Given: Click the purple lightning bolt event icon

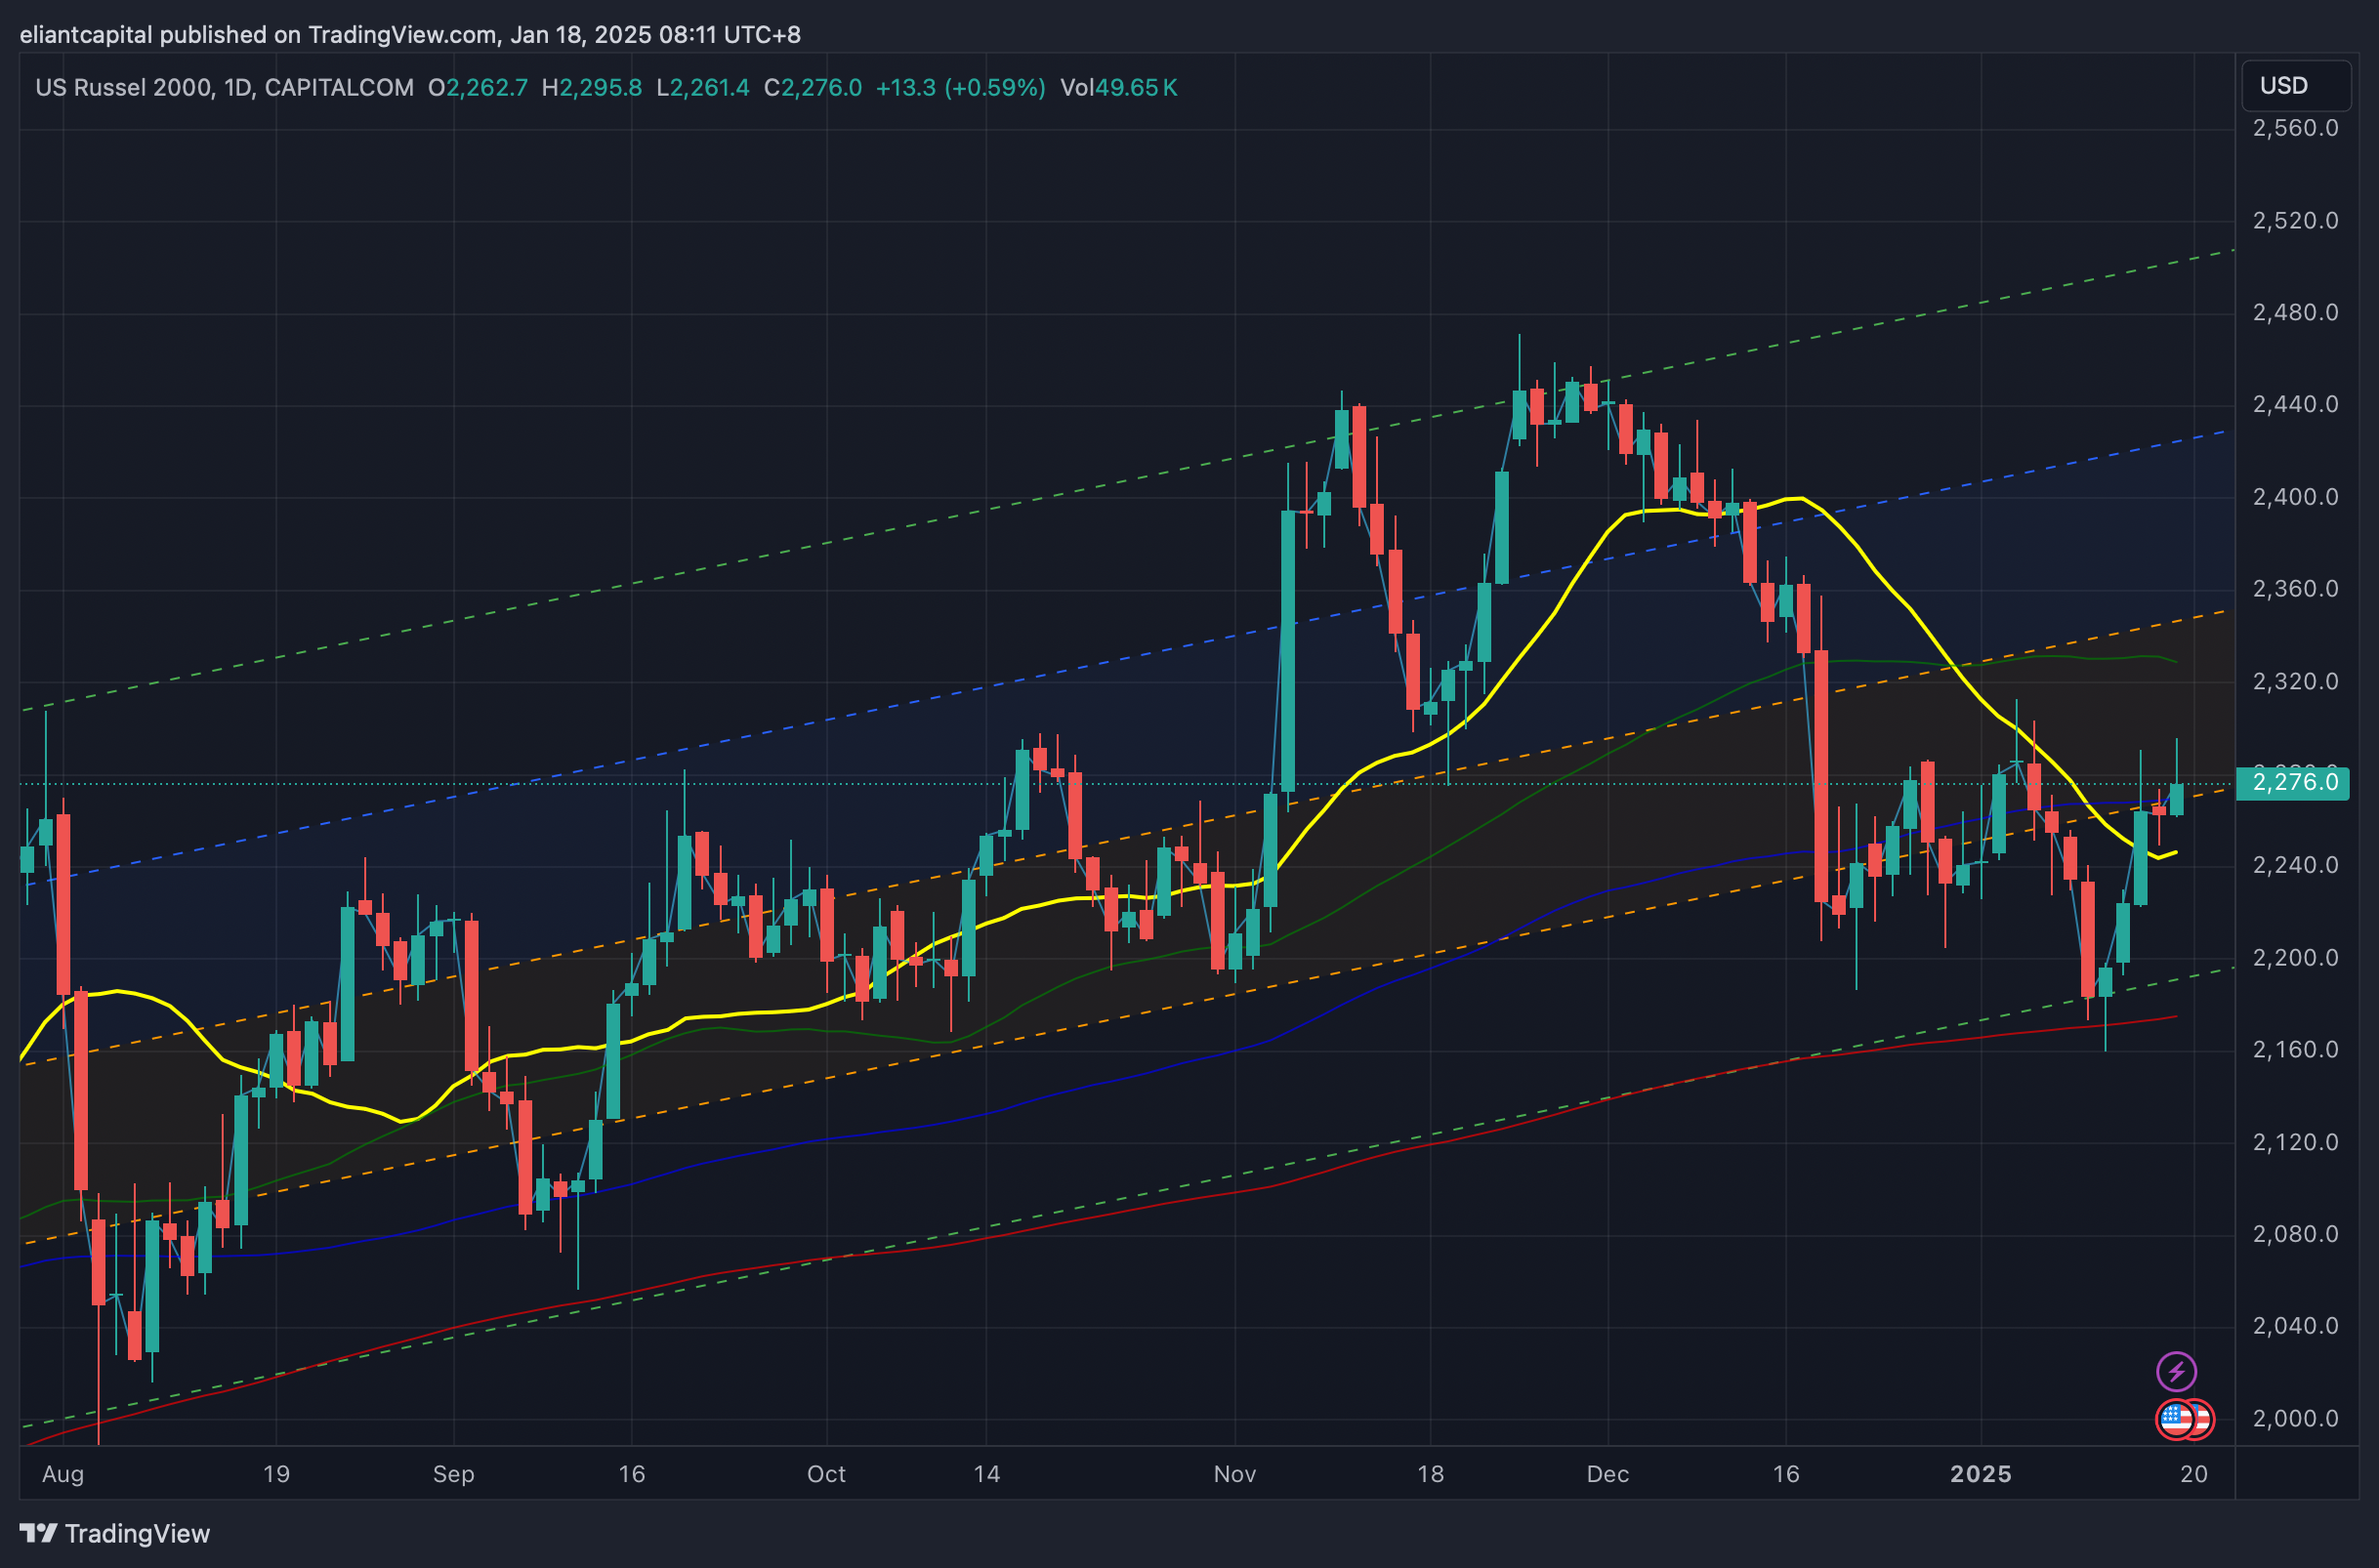Looking at the screenshot, I should (2176, 1371).
